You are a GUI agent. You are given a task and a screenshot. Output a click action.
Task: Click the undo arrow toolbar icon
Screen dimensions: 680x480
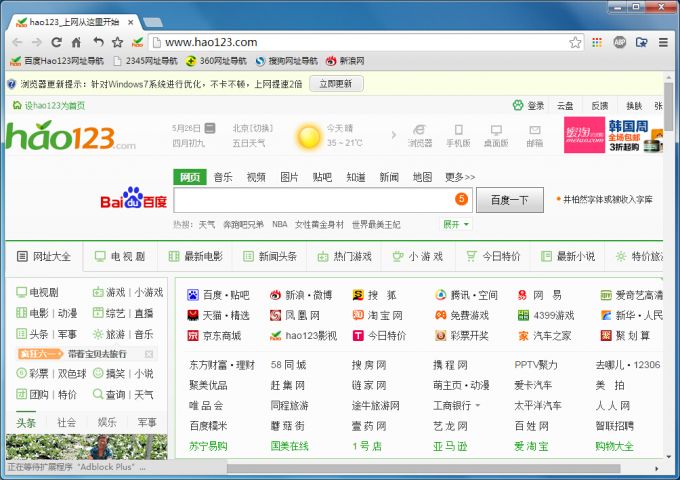point(98,42)
